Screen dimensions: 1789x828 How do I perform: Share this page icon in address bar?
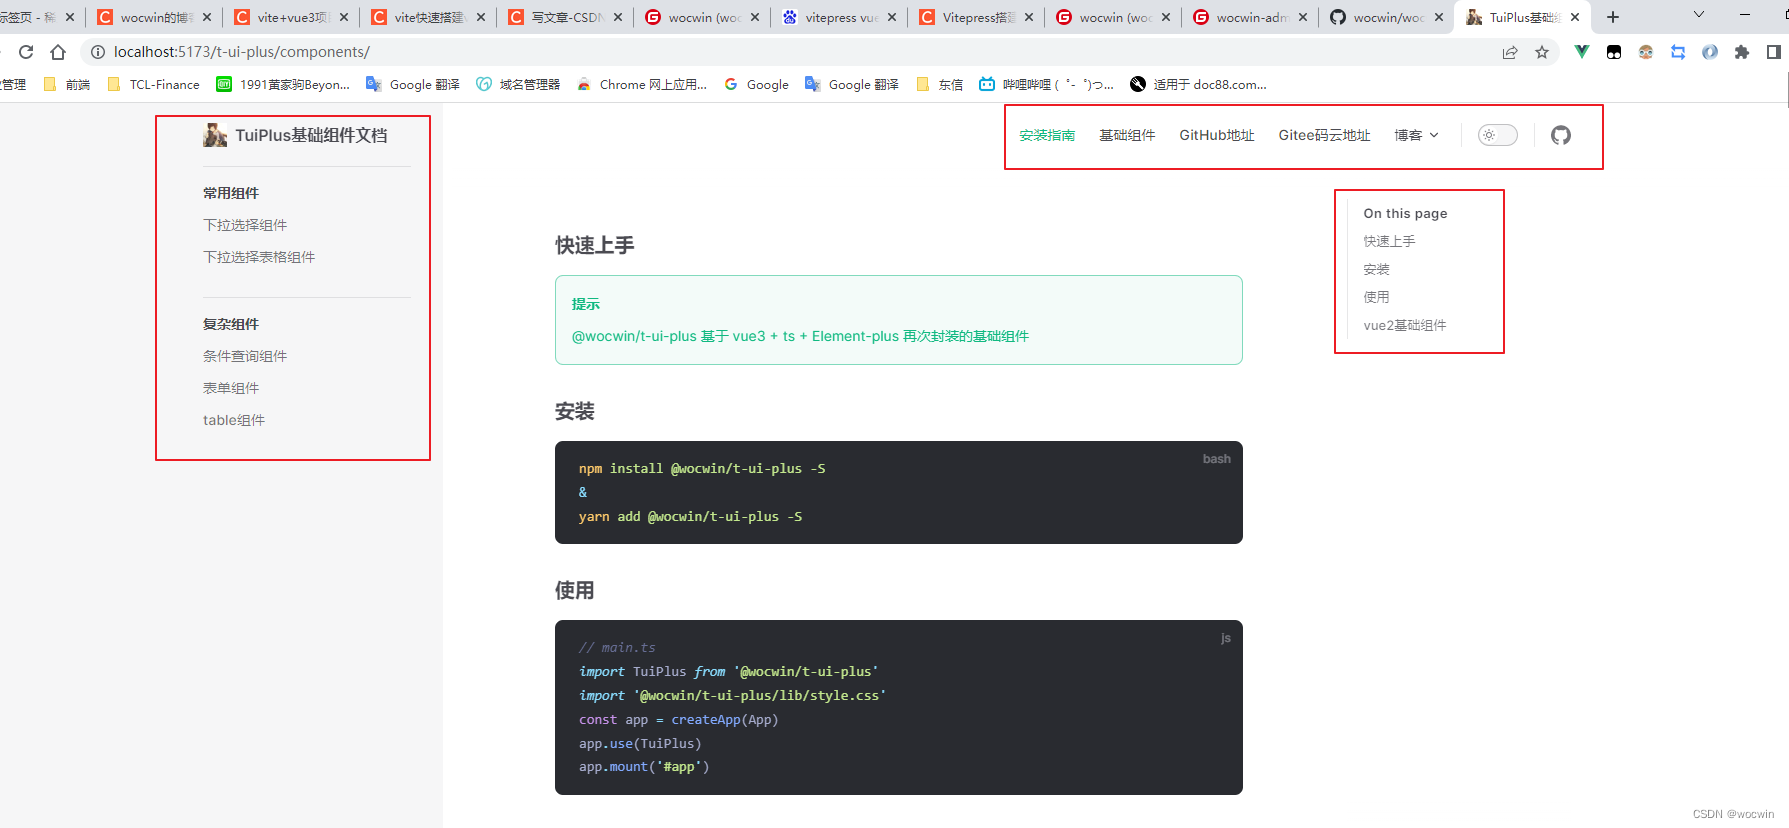click(1510, 52)
